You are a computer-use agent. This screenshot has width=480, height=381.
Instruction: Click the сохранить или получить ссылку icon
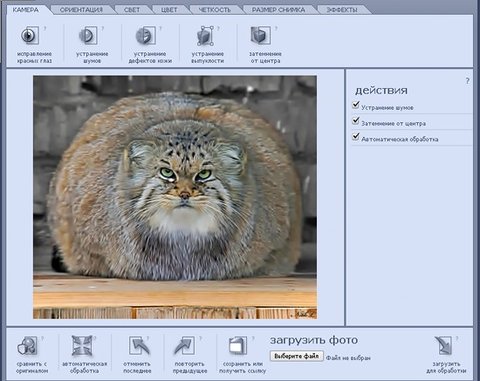[x=238, y=346]
